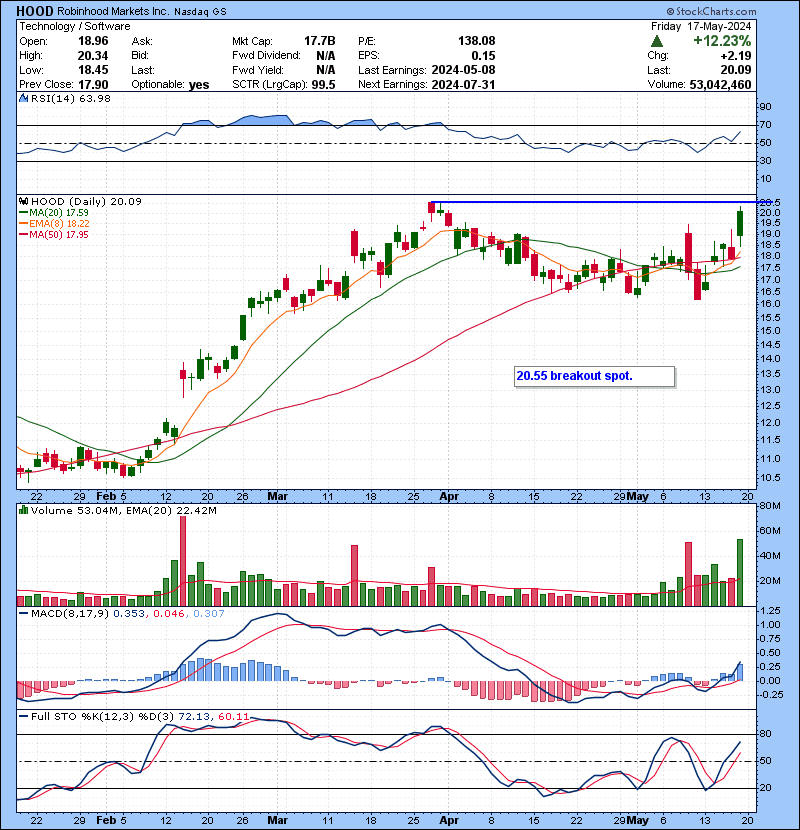The height and width of the screenshot is (830, 800).
Task: Select the HOOD ticker symbol in the header
Action: tap(35, 11)
